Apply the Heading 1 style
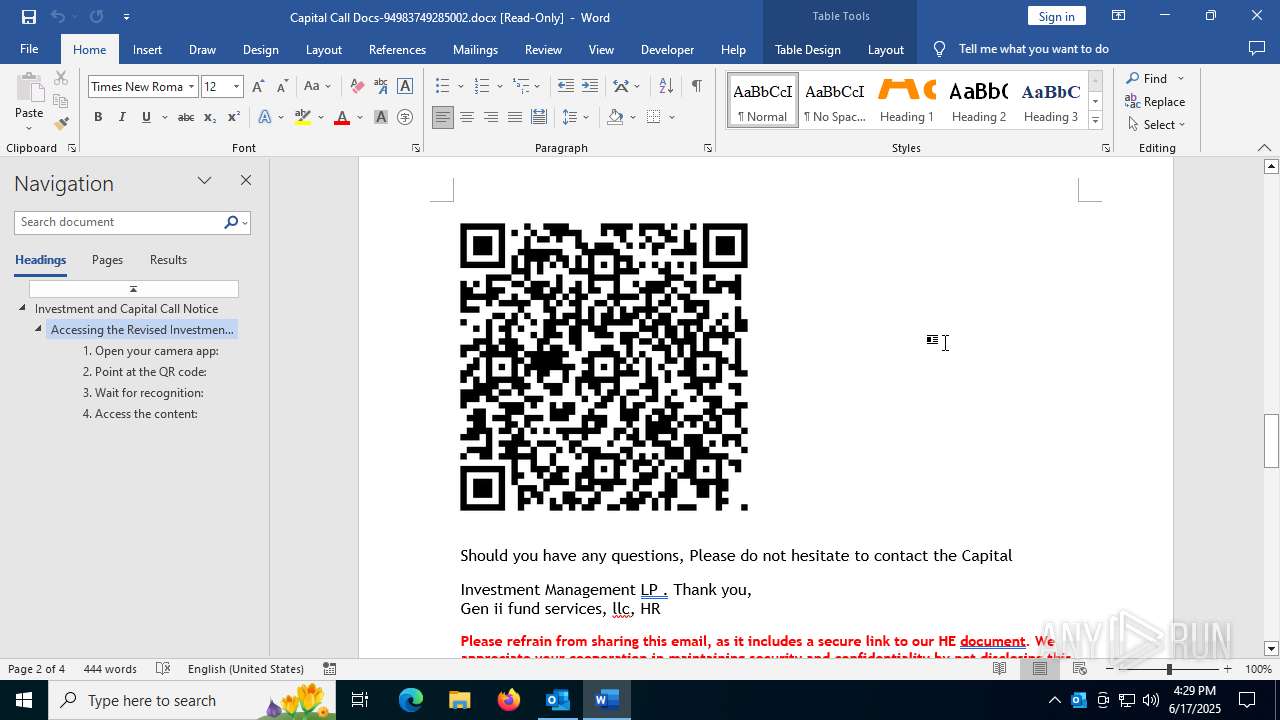This screenshot has width=1280, height=720. pyautogui.click(x=906, y=100)
